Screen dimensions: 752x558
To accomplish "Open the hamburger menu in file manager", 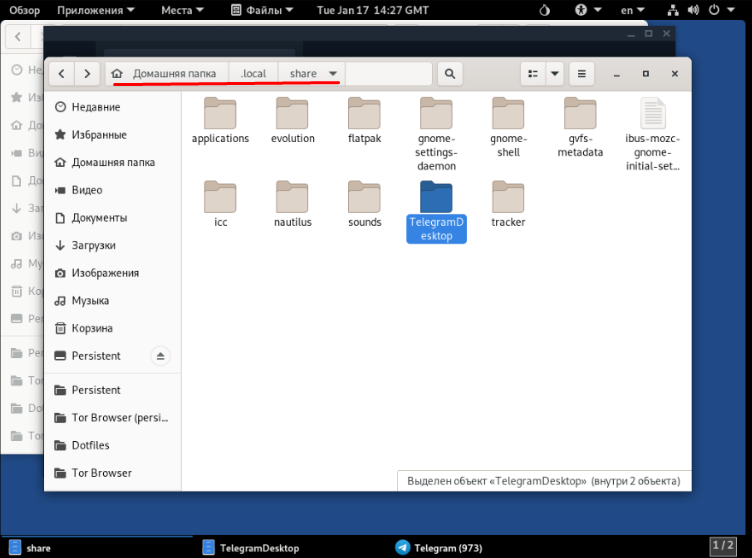I will [x=582, y=74].
